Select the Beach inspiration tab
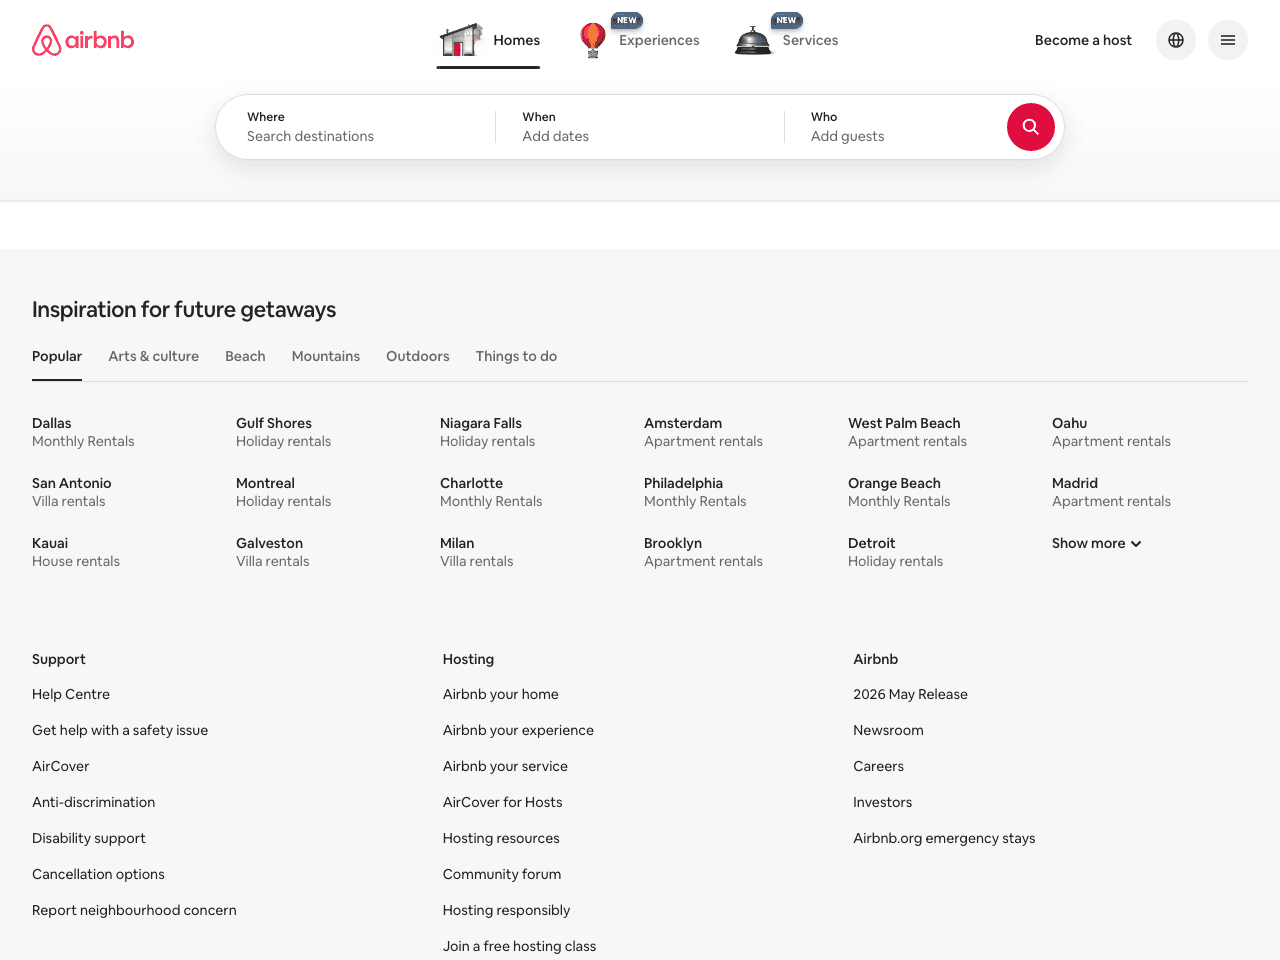 tap(245, 356)
